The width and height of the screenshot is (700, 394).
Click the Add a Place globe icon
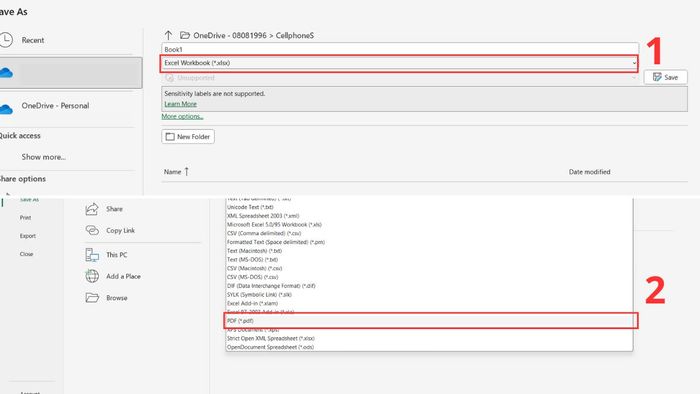92,276
